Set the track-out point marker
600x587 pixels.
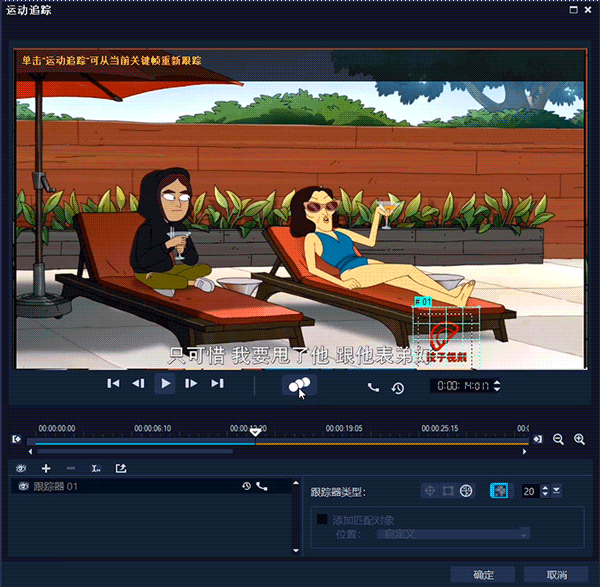[x=538, y=439]
